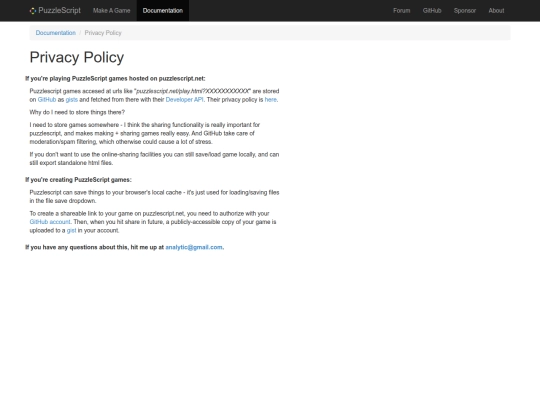Open the Forum nav link
The image size is (540, 405).
pos(402,11)
